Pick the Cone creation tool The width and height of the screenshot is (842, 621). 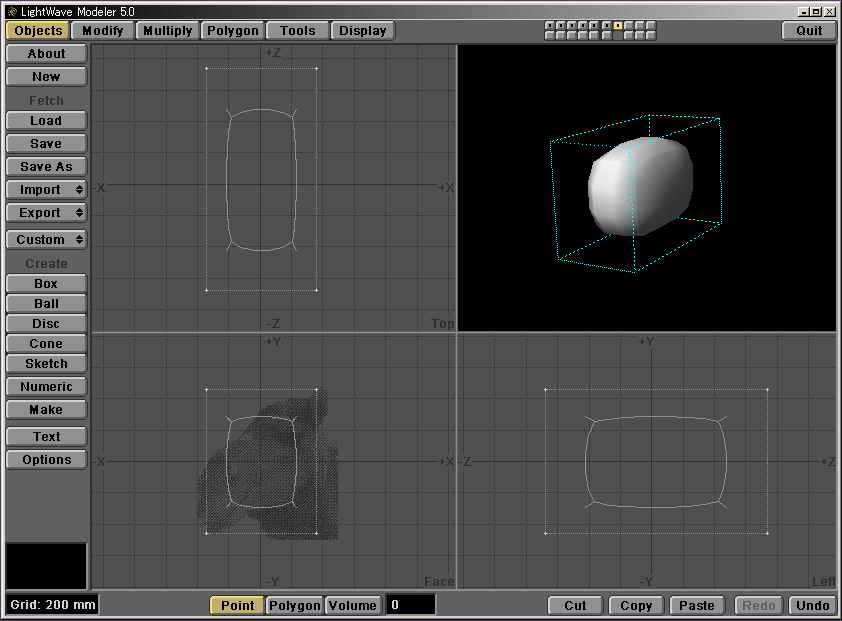46,344
